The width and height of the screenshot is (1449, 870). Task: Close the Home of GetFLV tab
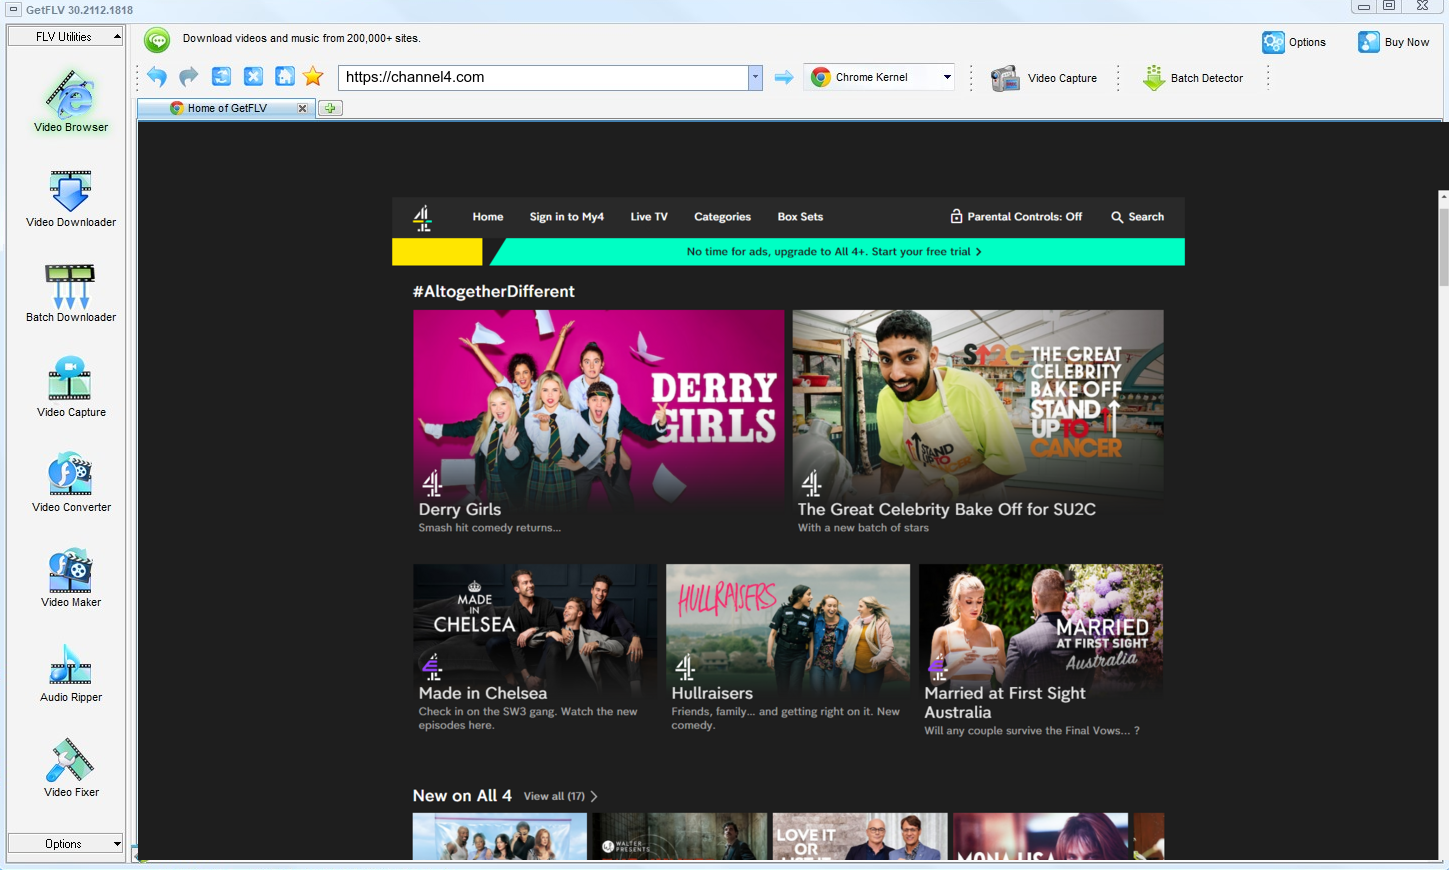click(302, 108)
